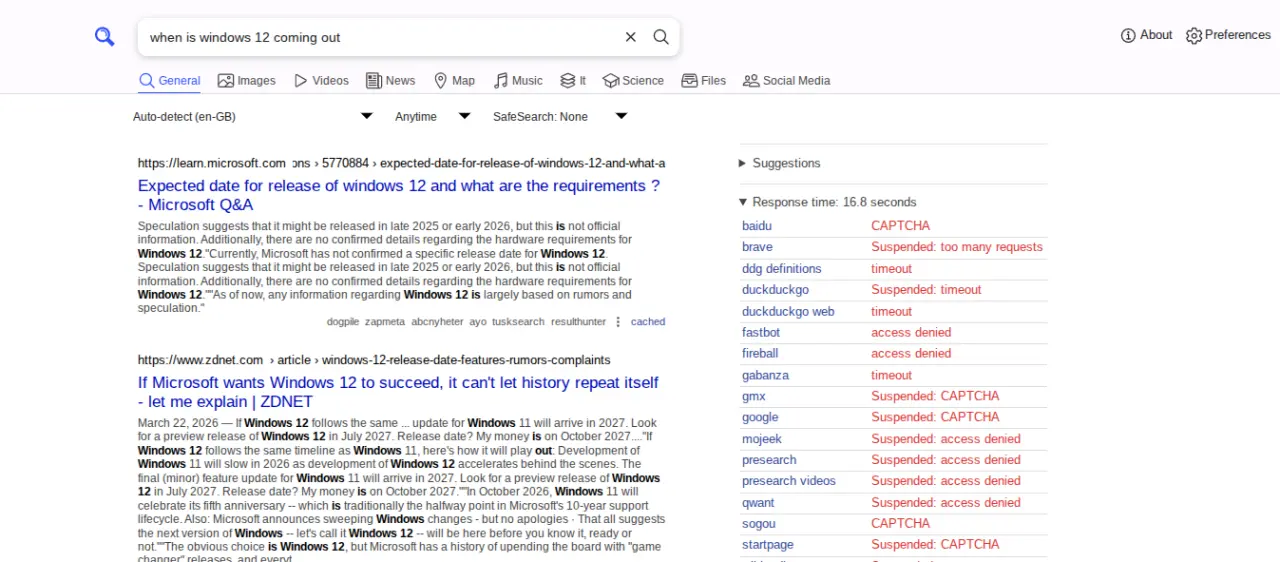Click the SearXNG magnifier logo
This screenshot has width=1280, height=562.
point(105,37)
